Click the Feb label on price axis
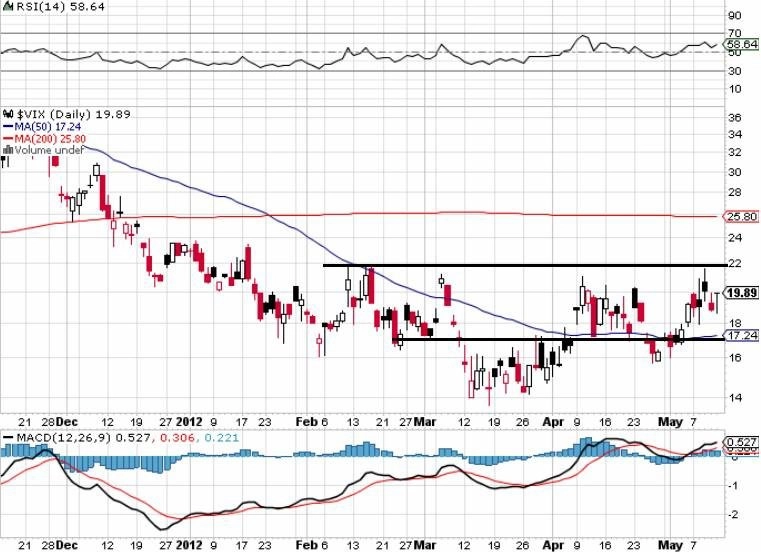The image size is (761, 552). click(x=307, y=422)
